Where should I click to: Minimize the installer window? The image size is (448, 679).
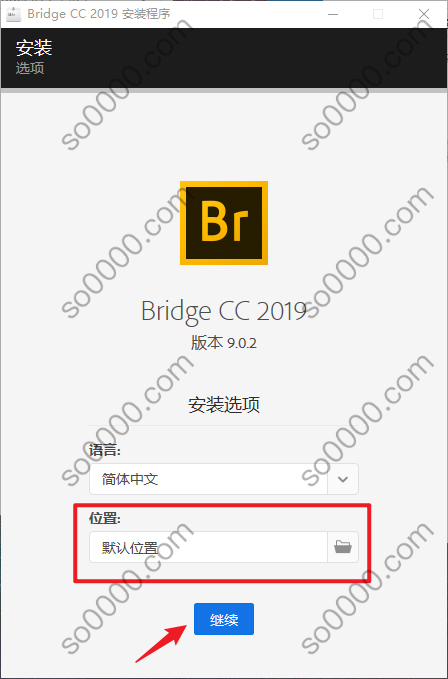[x=333, y=14]
